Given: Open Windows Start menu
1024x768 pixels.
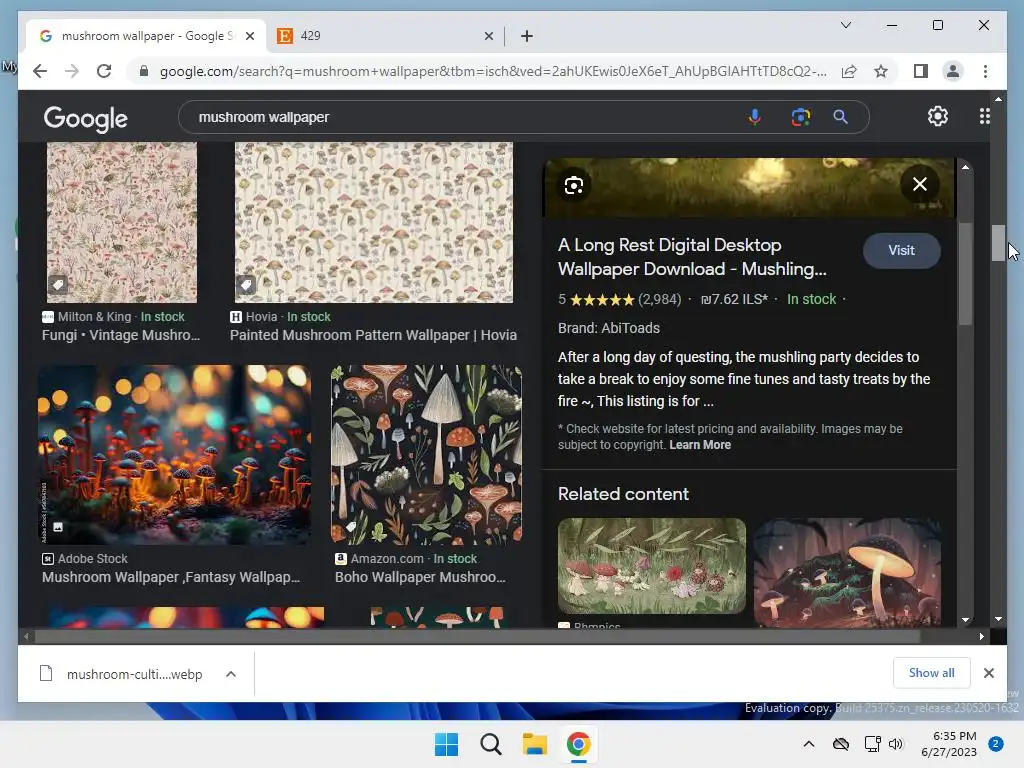Looking at the screenshot, I should point(447,744).
